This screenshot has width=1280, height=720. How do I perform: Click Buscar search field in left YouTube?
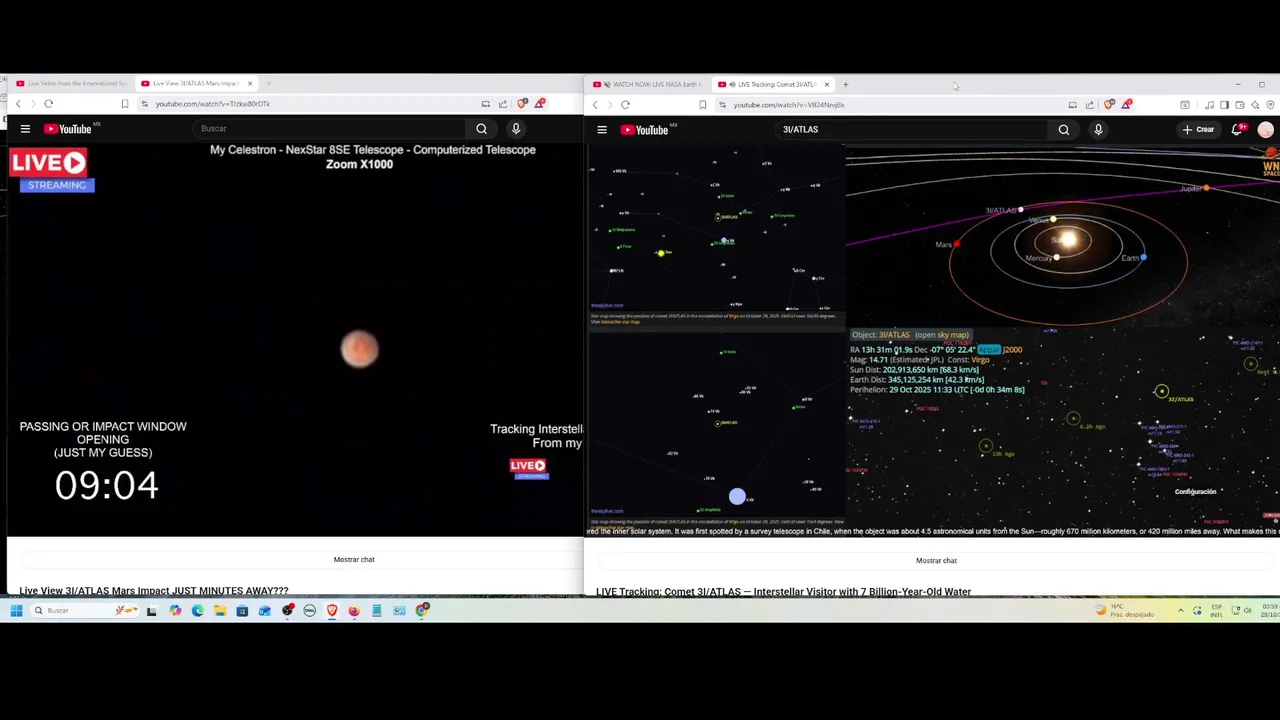click(330, 128)
